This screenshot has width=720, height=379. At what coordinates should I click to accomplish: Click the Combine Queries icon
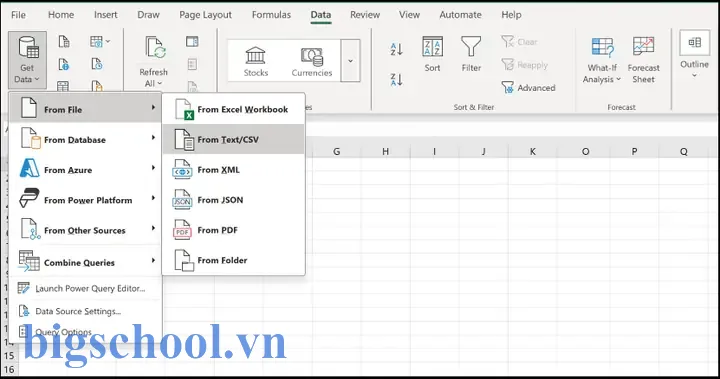(x=29, y=261)
